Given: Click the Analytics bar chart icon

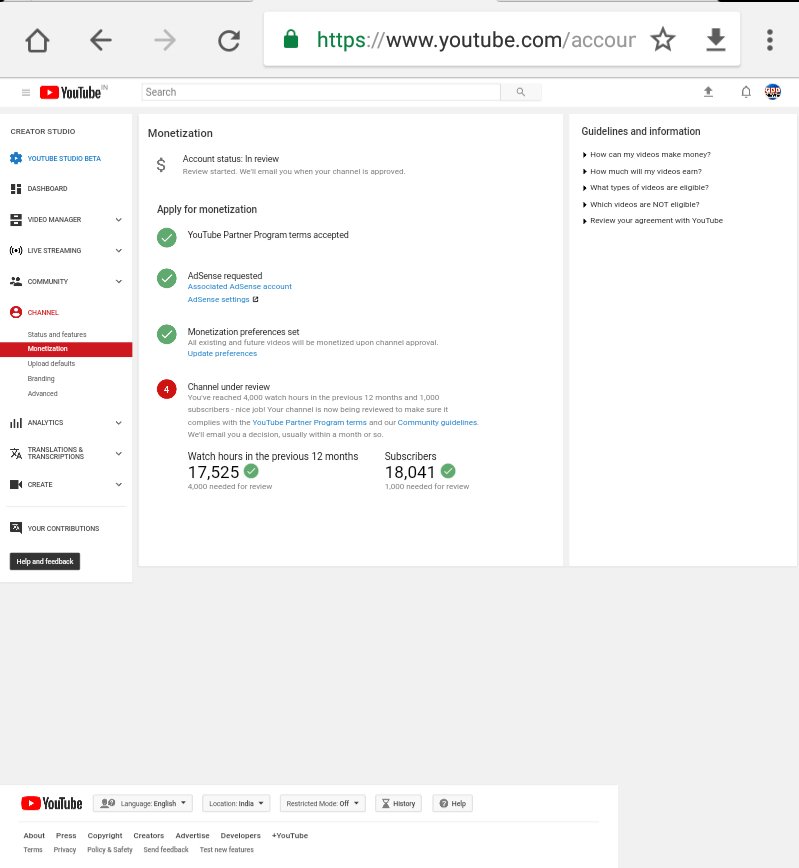Looking at the screenshot, I should [16, 423].
